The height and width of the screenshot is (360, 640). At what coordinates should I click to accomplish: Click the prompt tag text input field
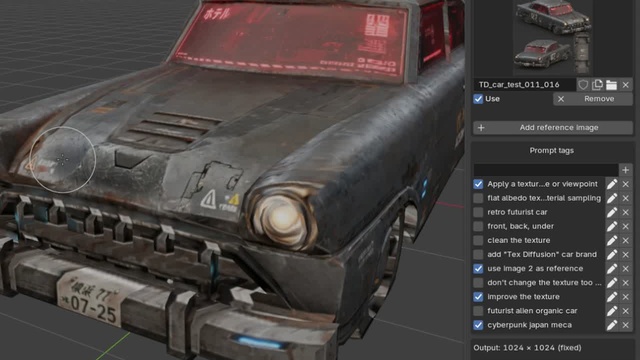click(546, 170)
